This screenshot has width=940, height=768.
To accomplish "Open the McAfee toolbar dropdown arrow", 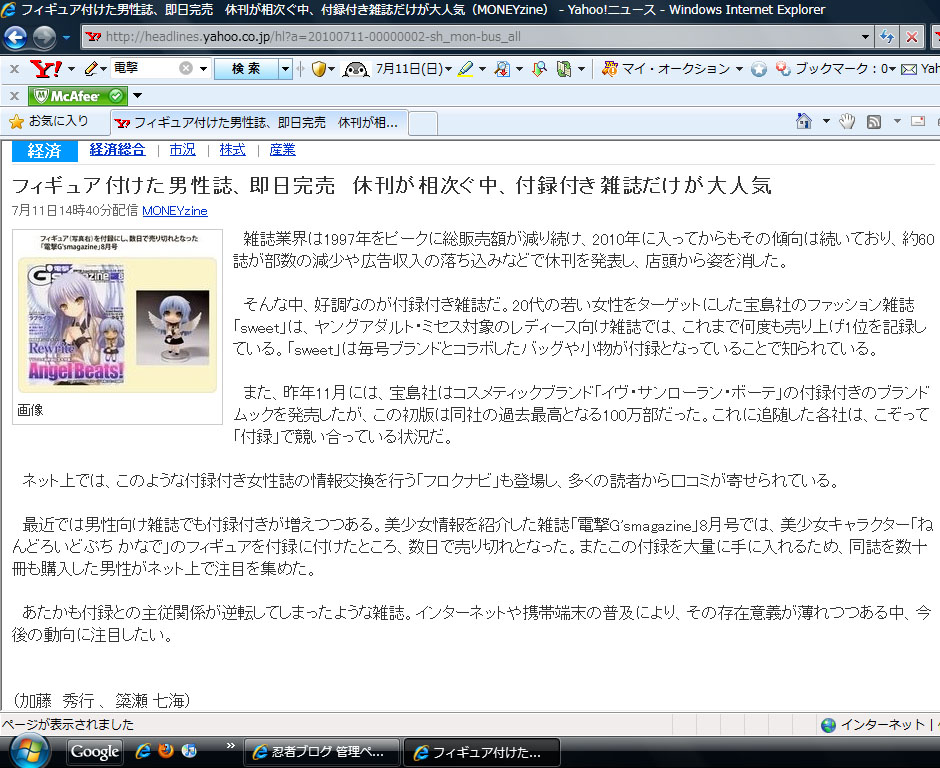I will tap(137, 96).
